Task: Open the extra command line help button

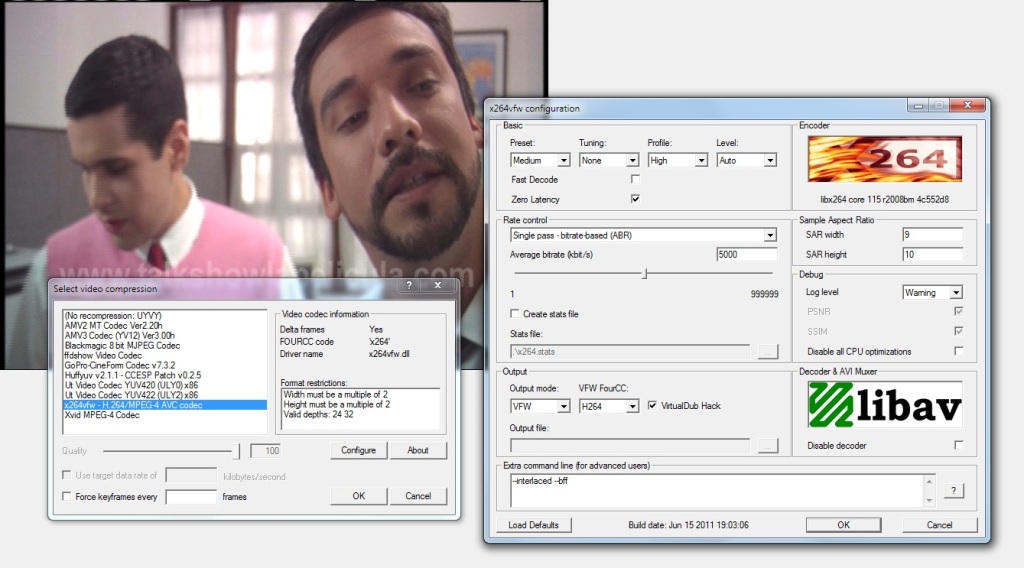Action: (x=953, y=490)
